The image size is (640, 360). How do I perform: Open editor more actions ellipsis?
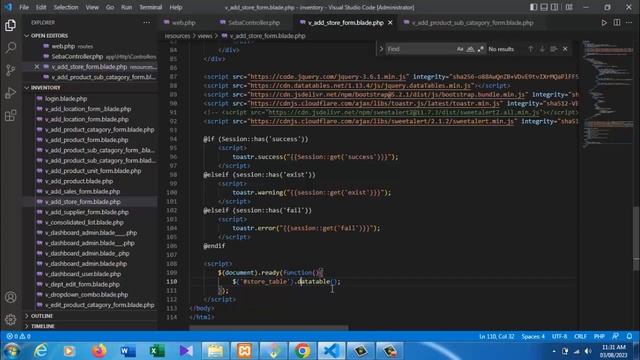(629, 23)
